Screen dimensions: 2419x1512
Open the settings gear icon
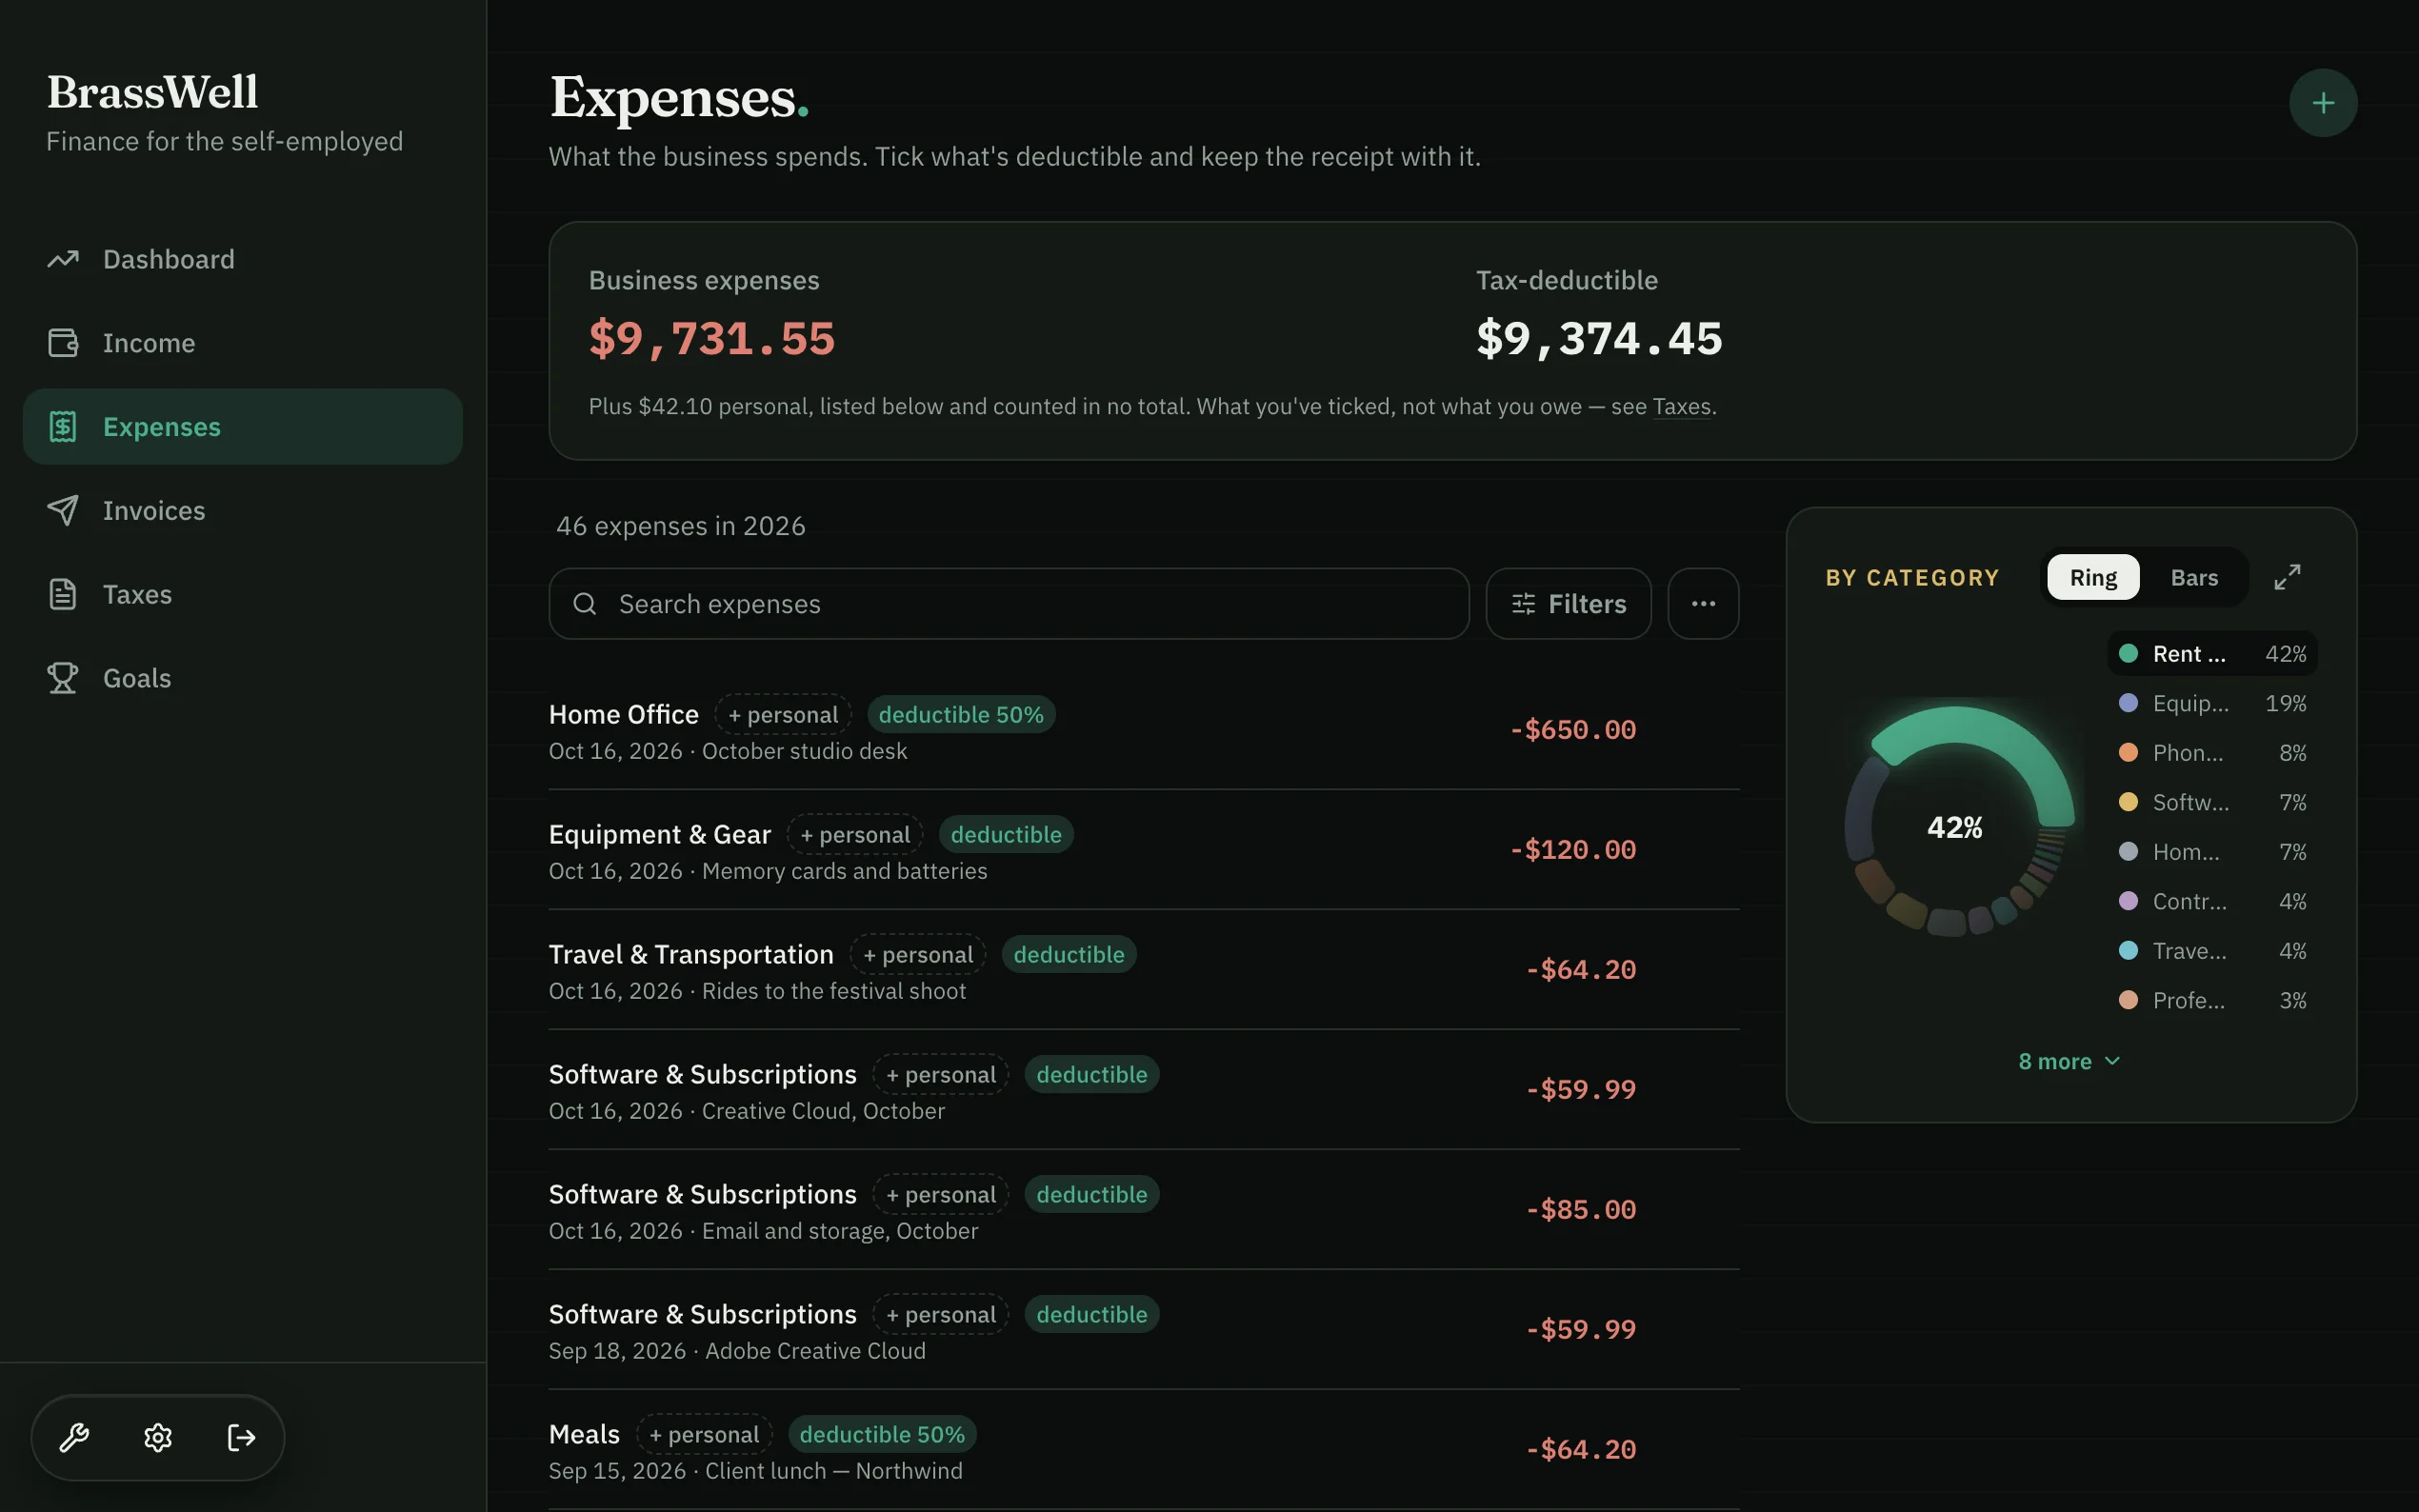158,1437
